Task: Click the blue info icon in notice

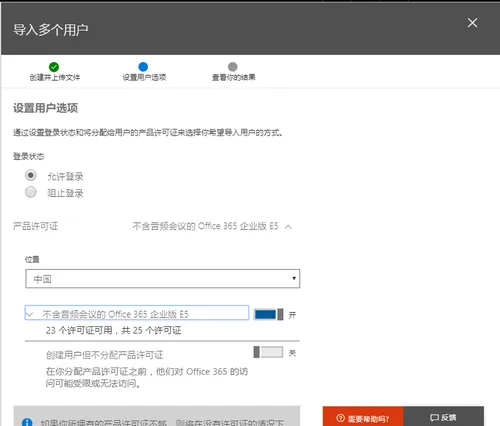Action: [27, 422]
